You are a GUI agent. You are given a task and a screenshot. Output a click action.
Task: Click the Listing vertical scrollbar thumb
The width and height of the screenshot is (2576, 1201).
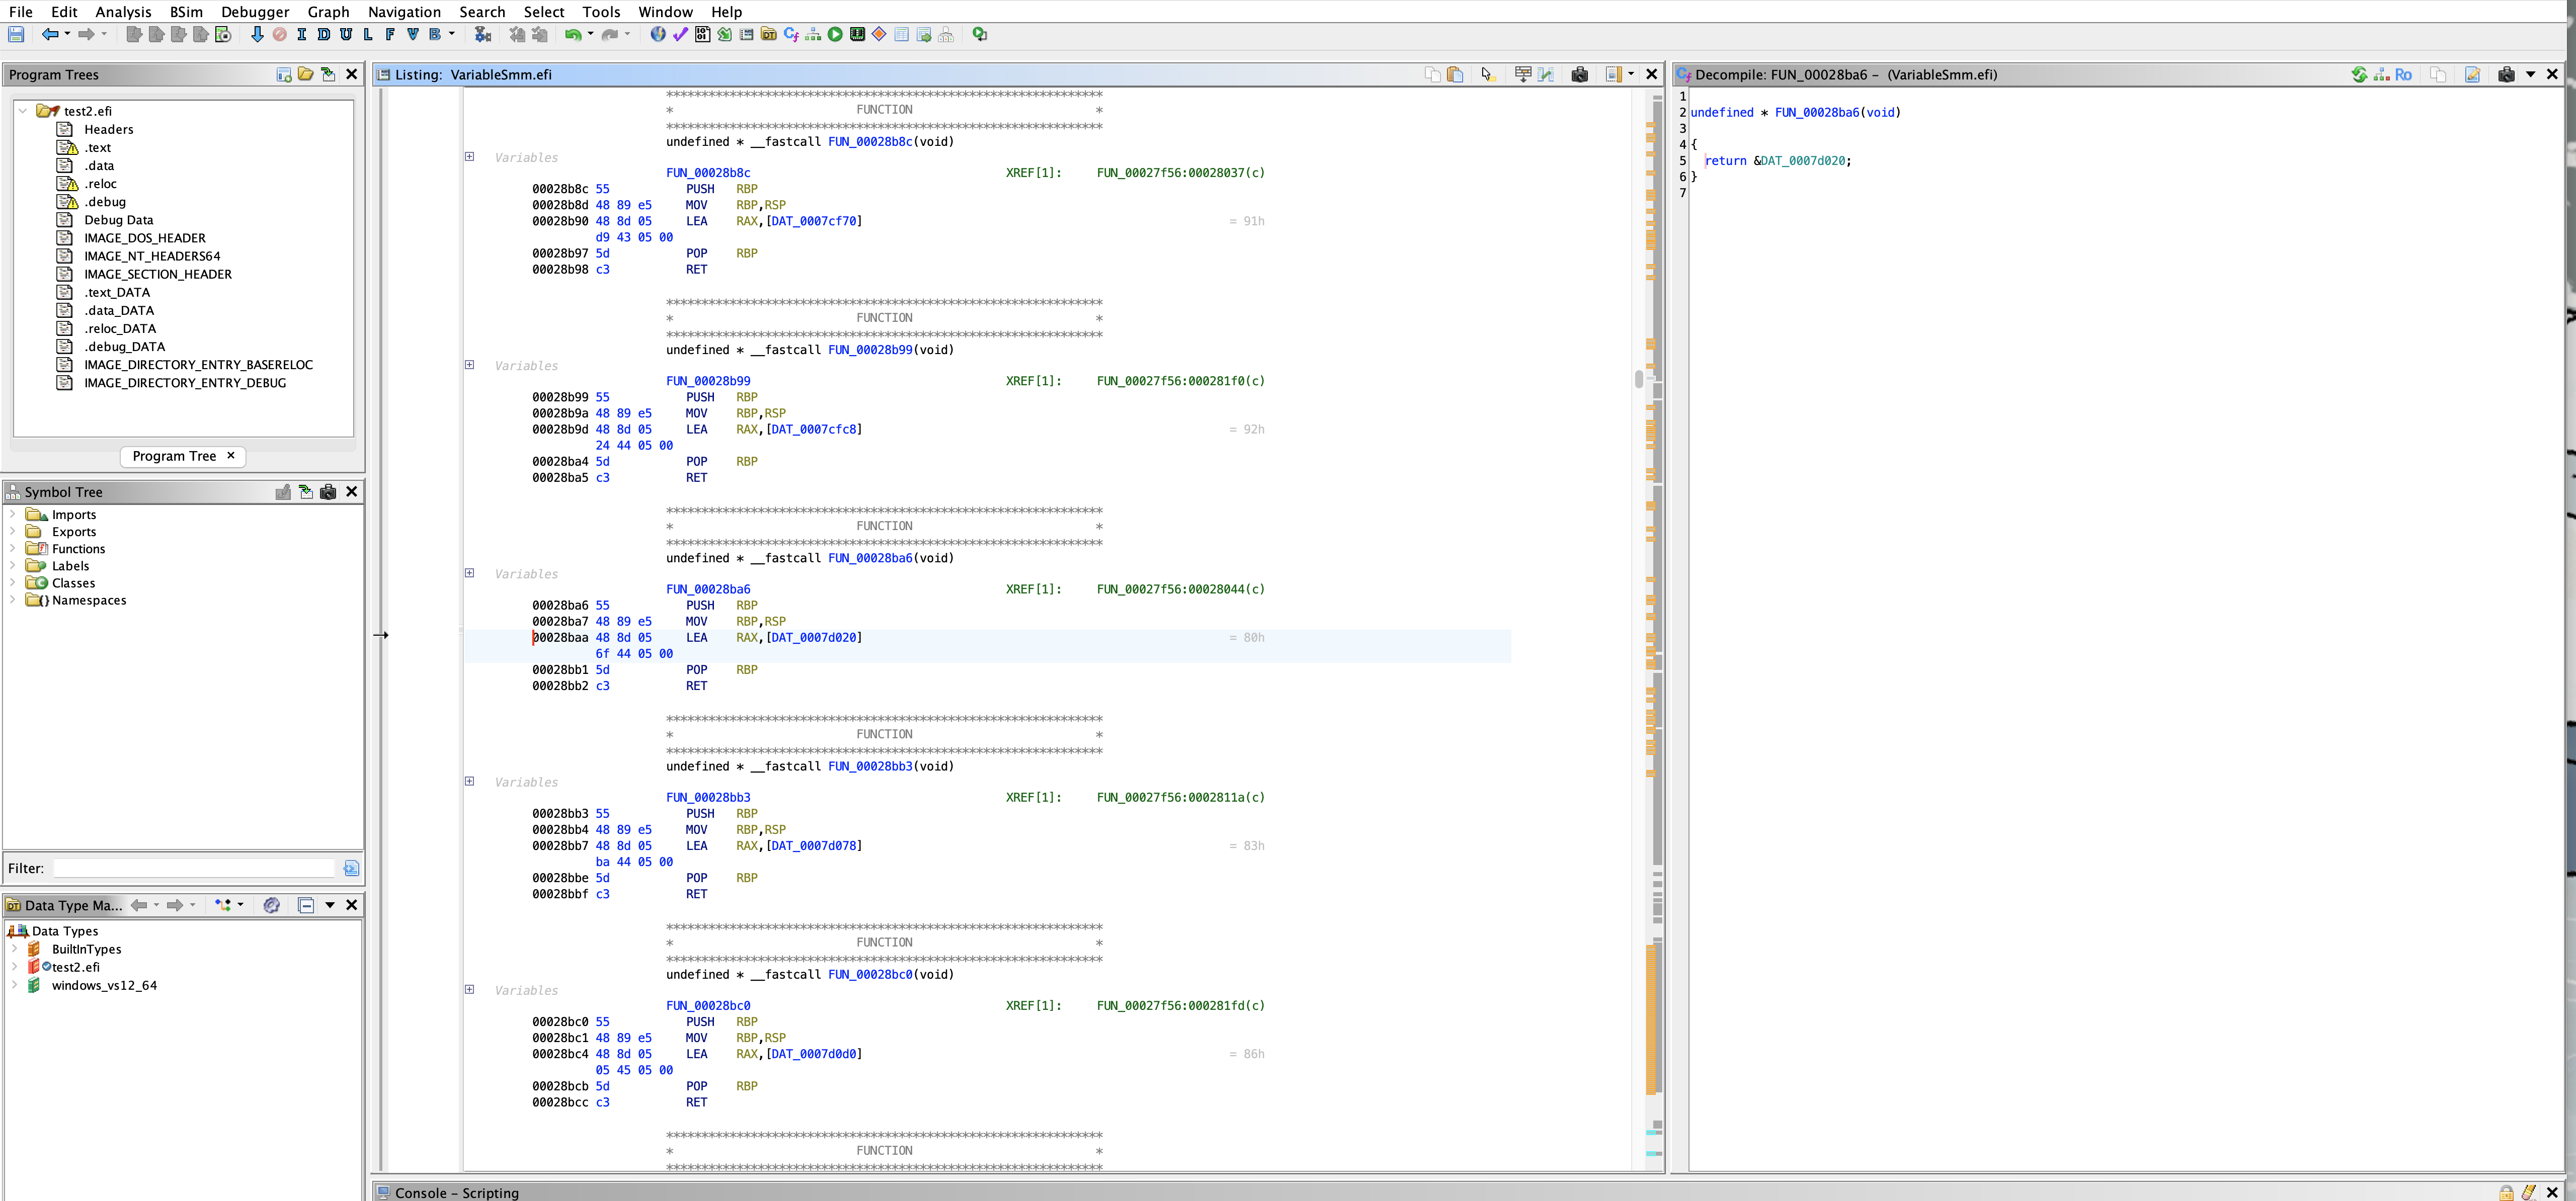(1638, 379)
